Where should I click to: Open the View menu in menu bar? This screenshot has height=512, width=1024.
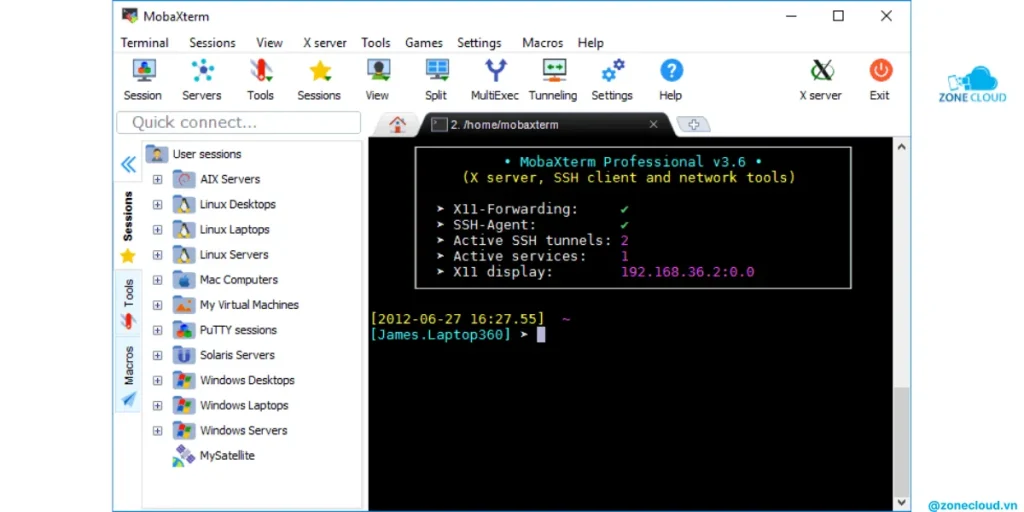pos(269,43)
